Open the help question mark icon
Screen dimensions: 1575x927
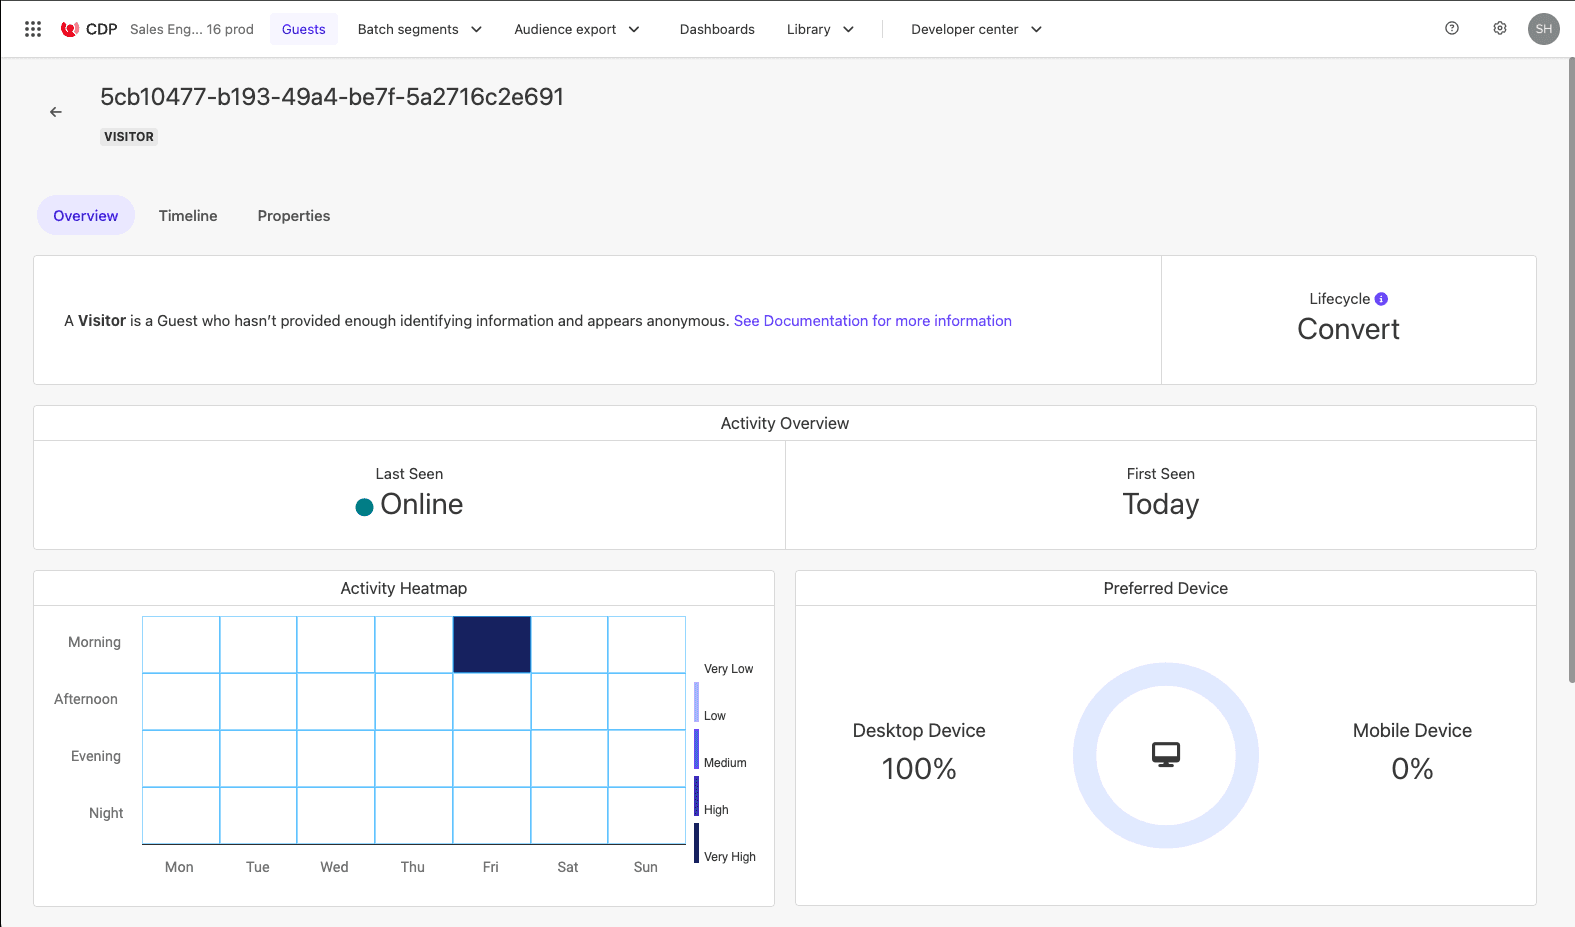coord(1452,29)
